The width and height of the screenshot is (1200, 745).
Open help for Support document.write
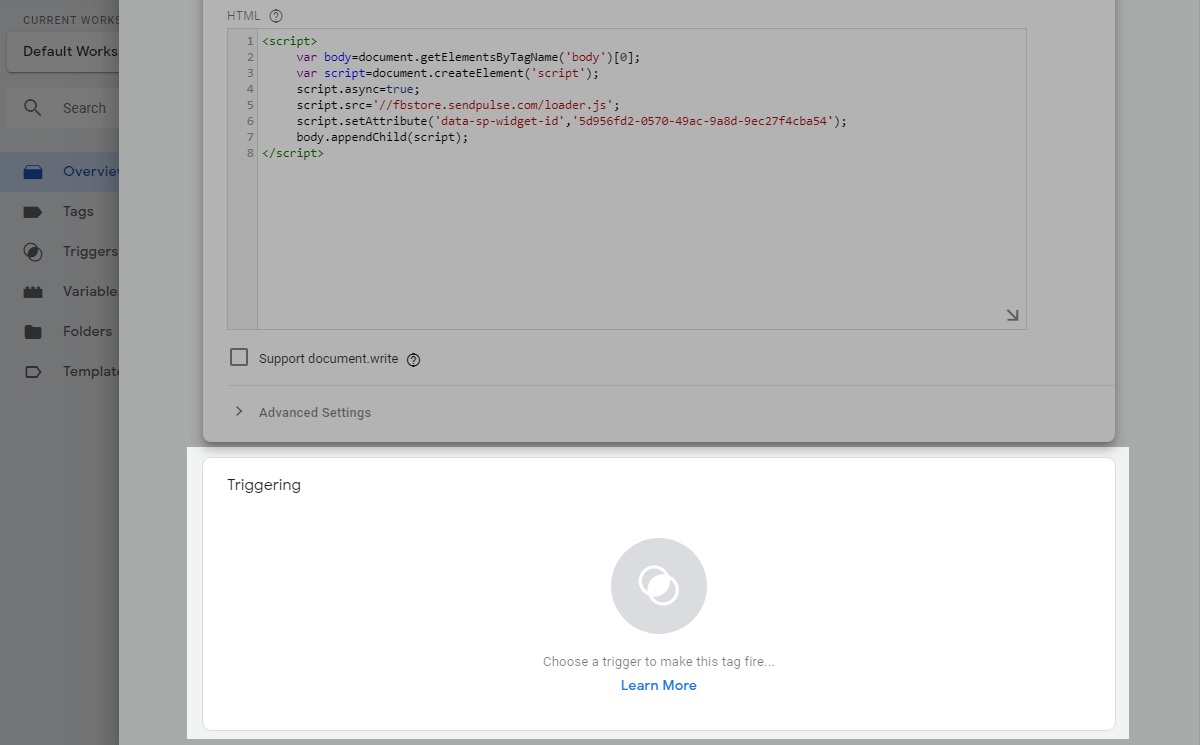414,360
